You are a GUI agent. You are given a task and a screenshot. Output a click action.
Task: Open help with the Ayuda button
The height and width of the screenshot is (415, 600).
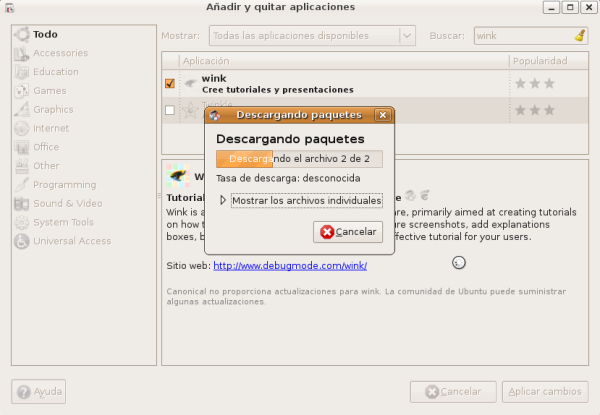pyautogui.click(x=39, y=391)
